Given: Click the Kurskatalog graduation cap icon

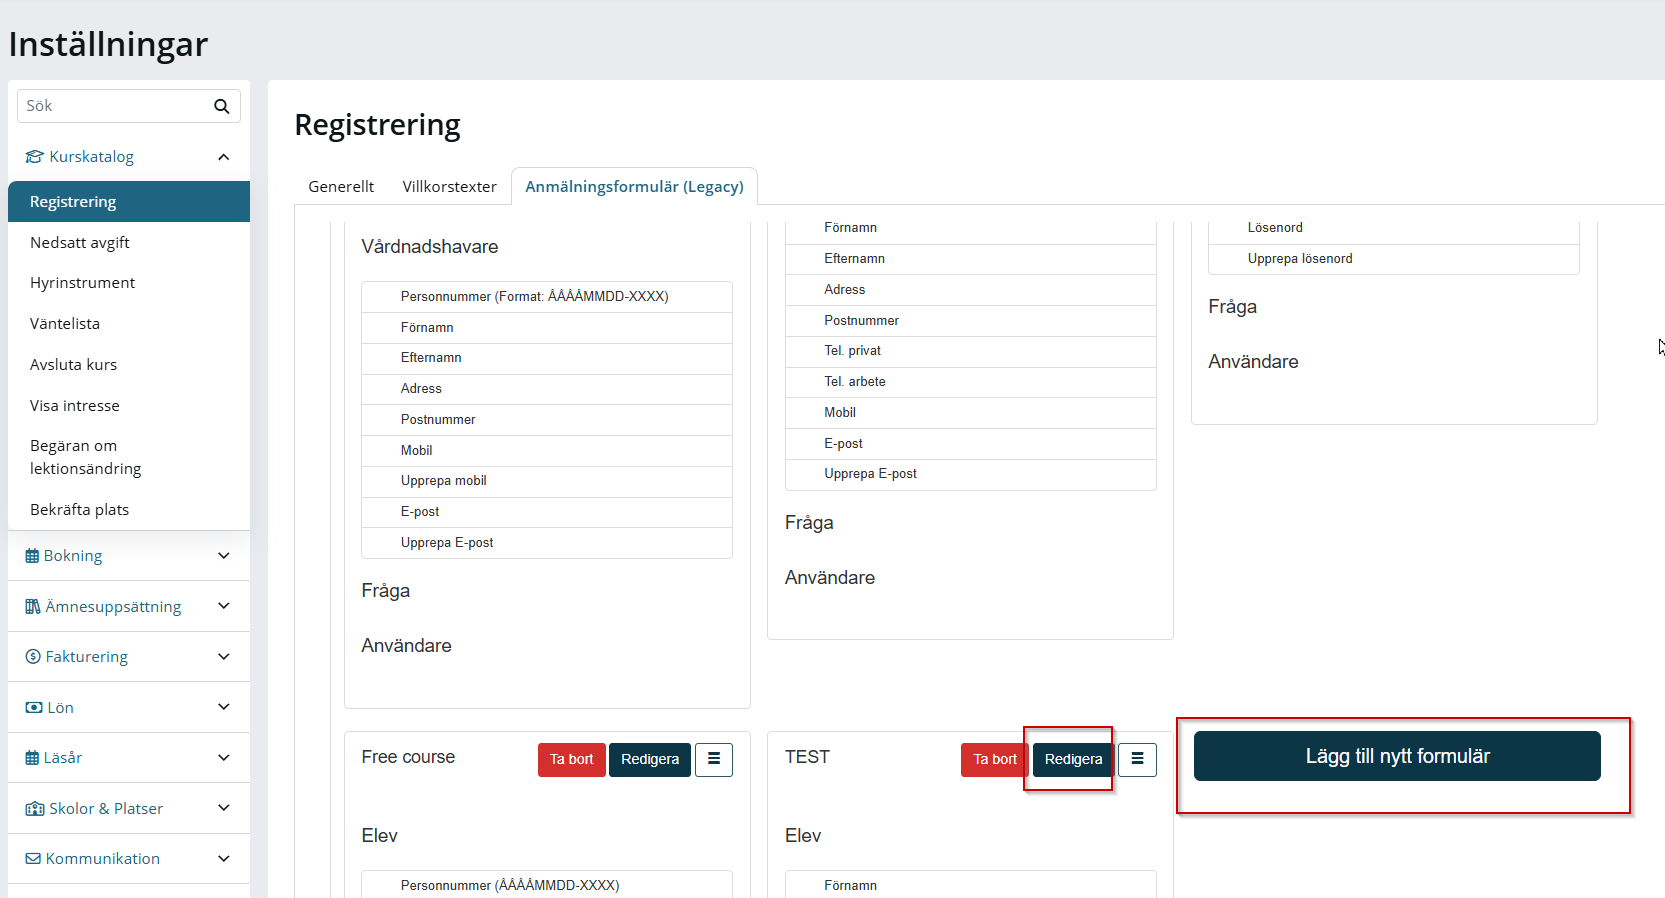Looking at the screenshot, I should click(x=35, y=157).
